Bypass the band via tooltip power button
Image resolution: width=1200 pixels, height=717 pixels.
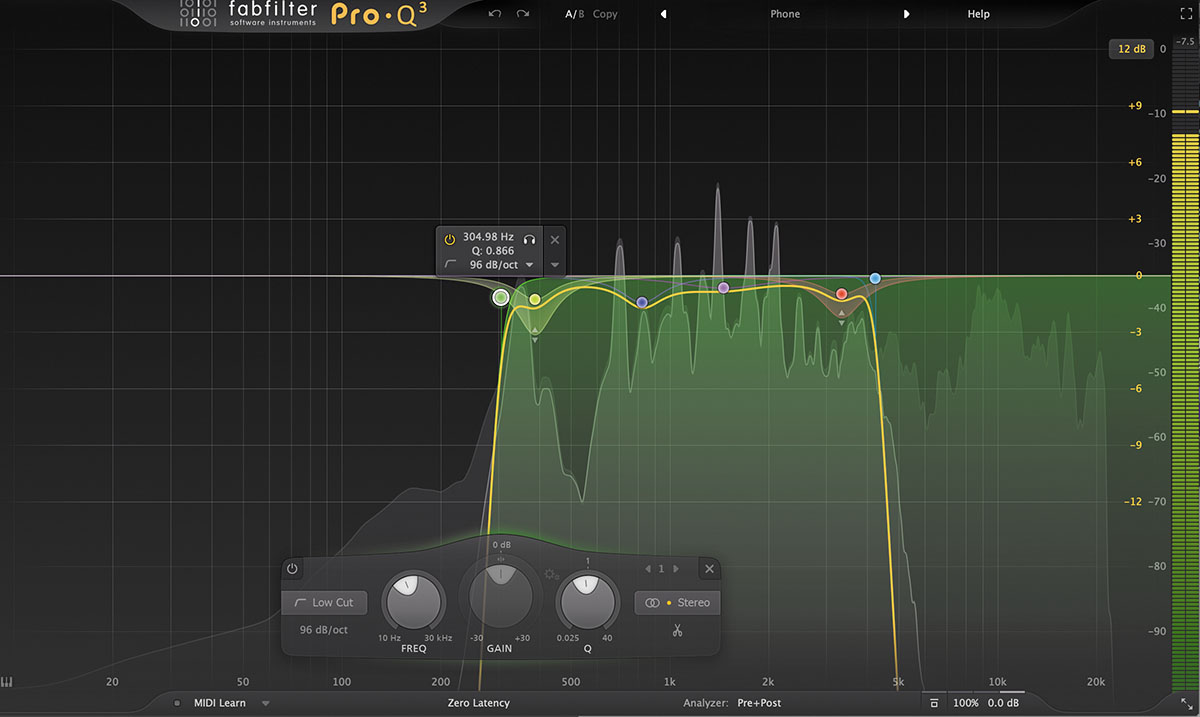tap(450, 239)
